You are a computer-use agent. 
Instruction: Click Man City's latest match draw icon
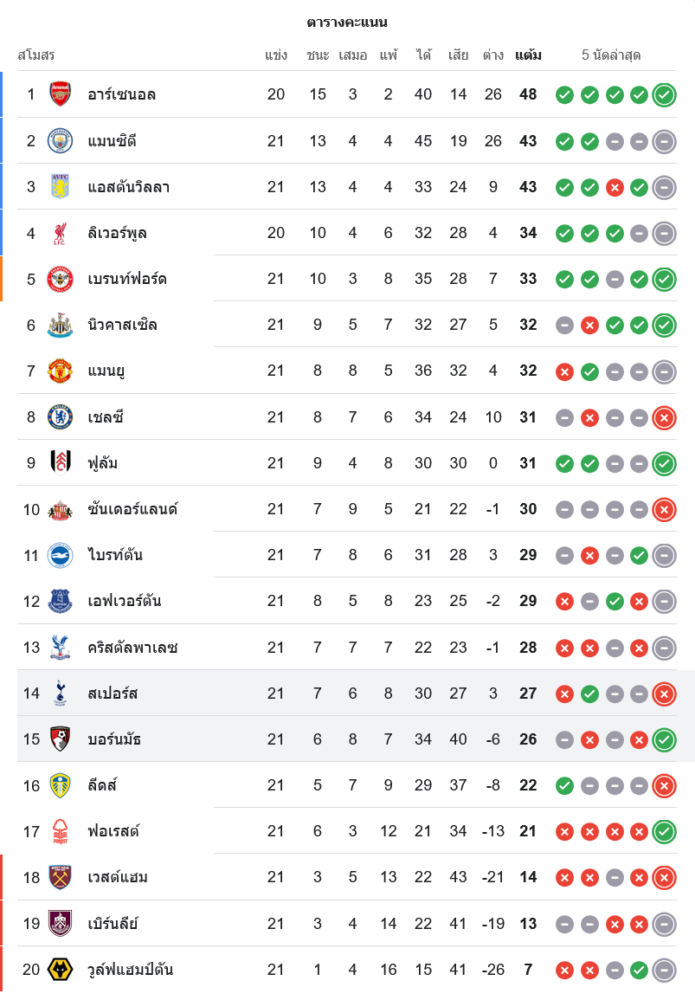pos(664,141)
